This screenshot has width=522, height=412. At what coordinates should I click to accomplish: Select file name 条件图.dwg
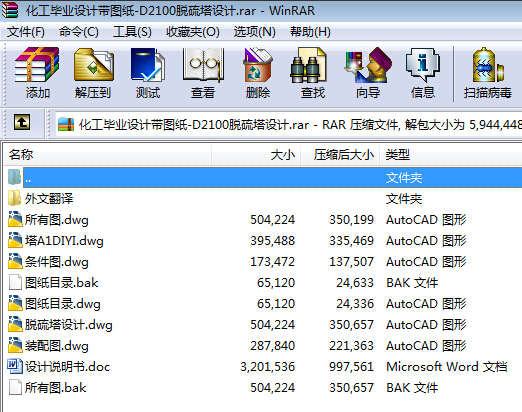pyautogui.click(x=57, y=262)
